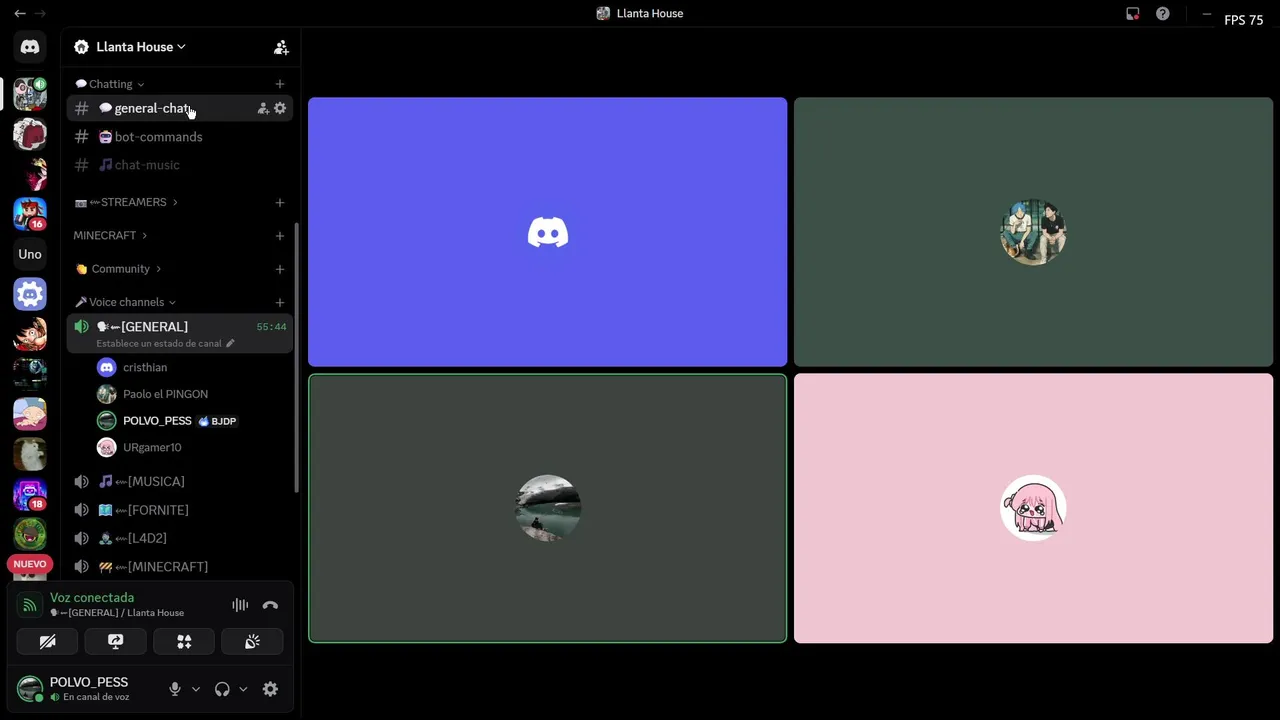Expand the MINECRAFT category

110,236
